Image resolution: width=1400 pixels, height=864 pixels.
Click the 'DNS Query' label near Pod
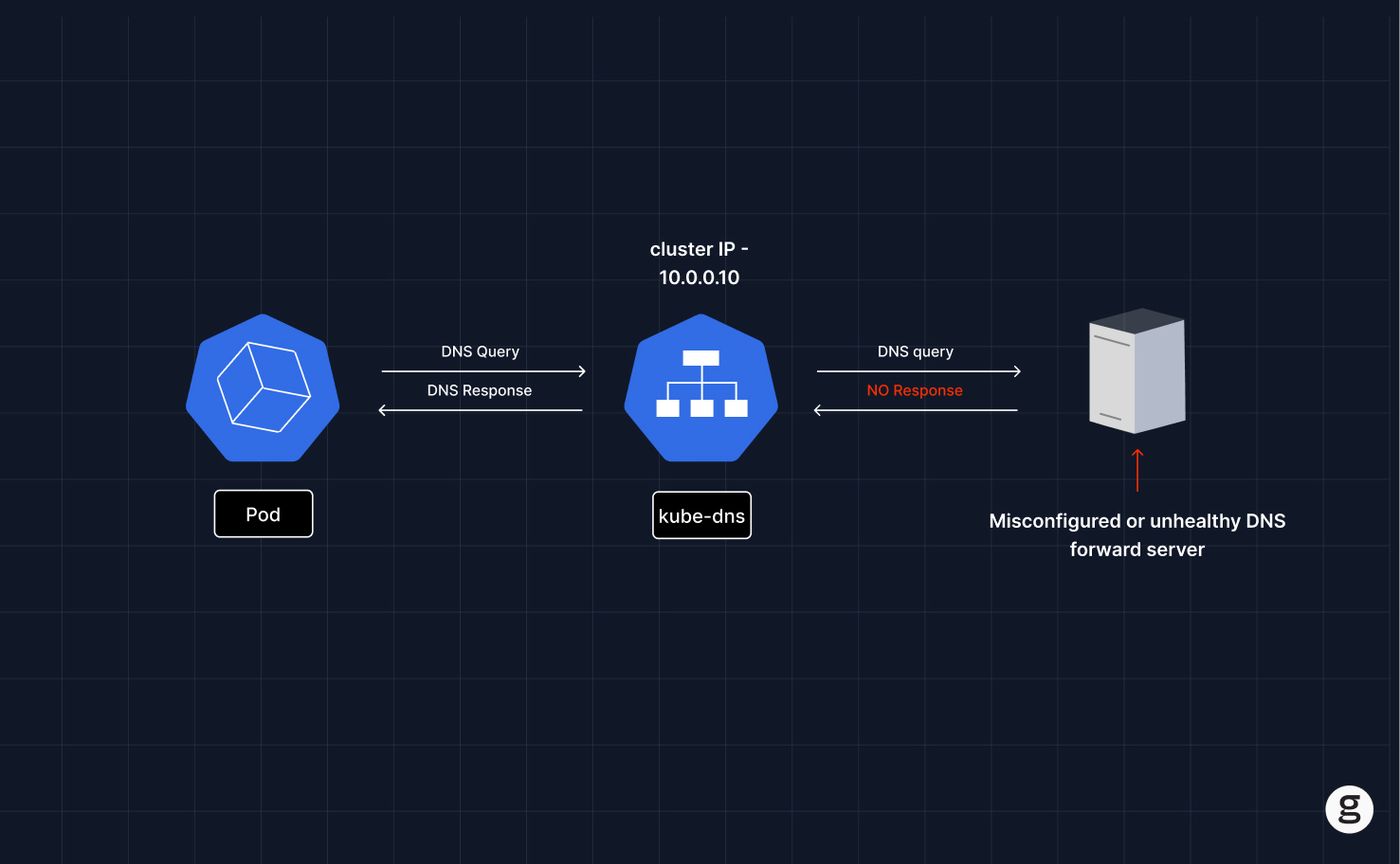click(x=480, y=352)
